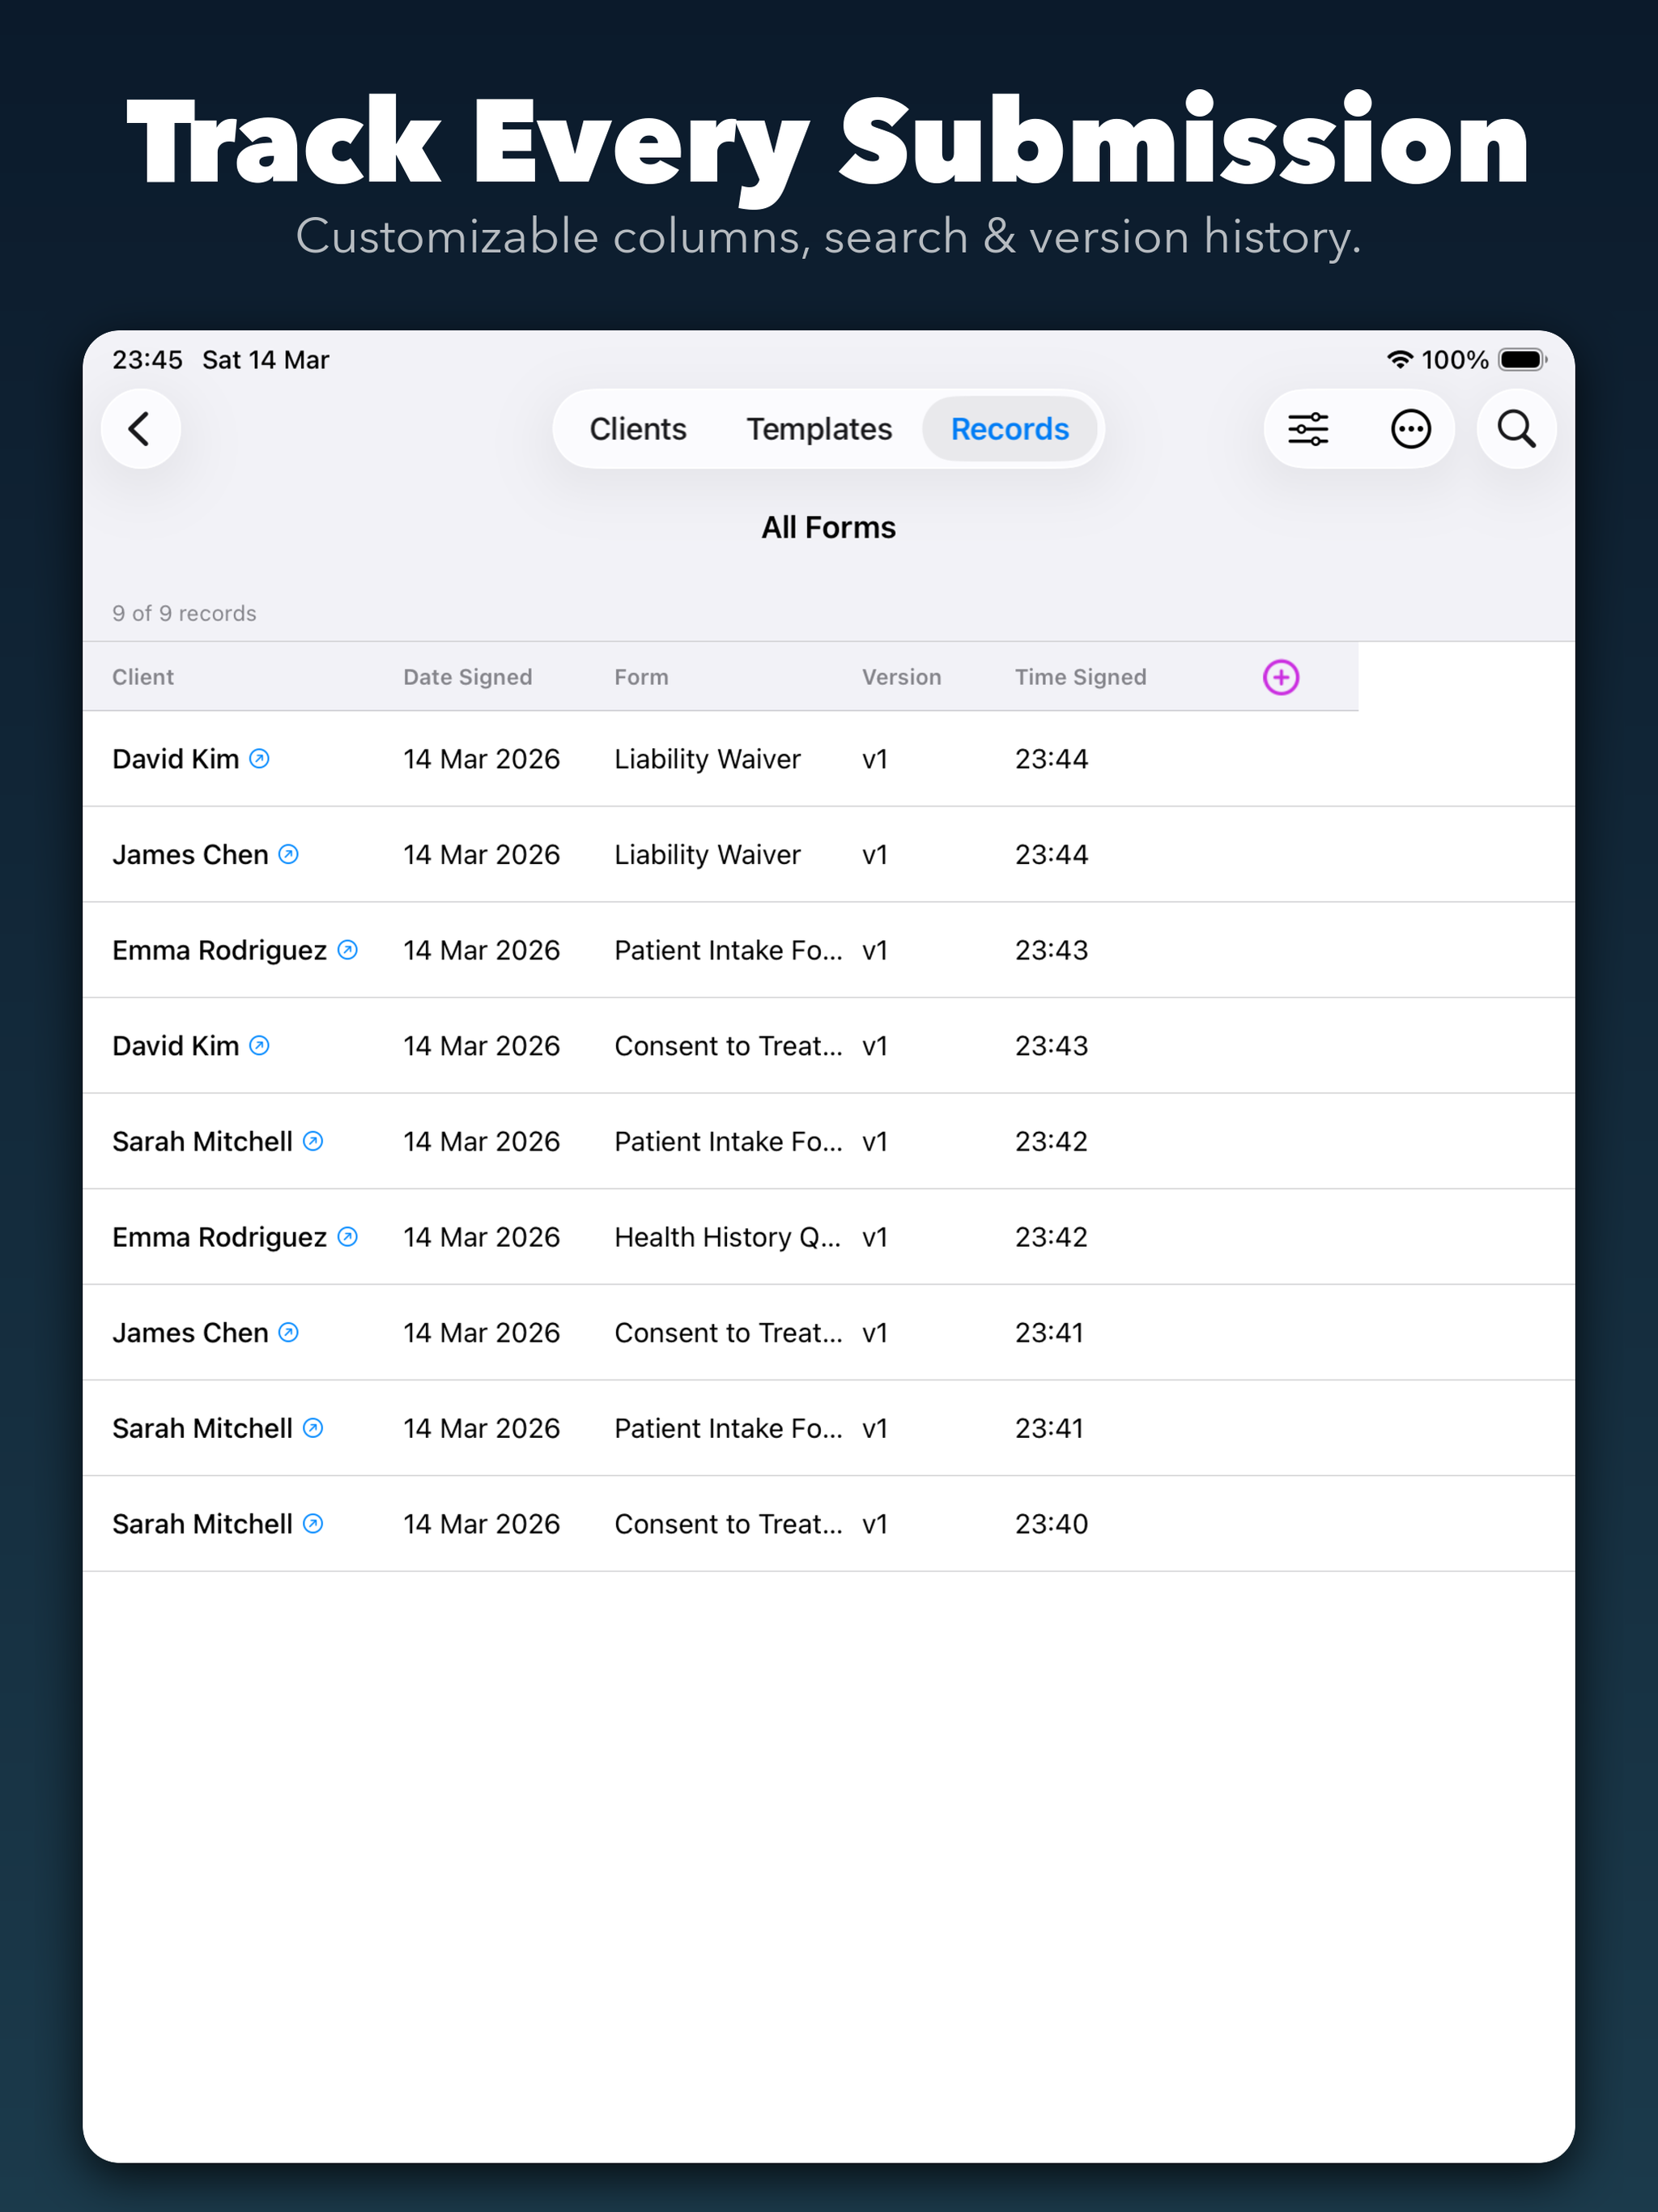Open David Kim's profile link on Liability Waiver row
The image size is (1658, 2212).
coord(259,759)
